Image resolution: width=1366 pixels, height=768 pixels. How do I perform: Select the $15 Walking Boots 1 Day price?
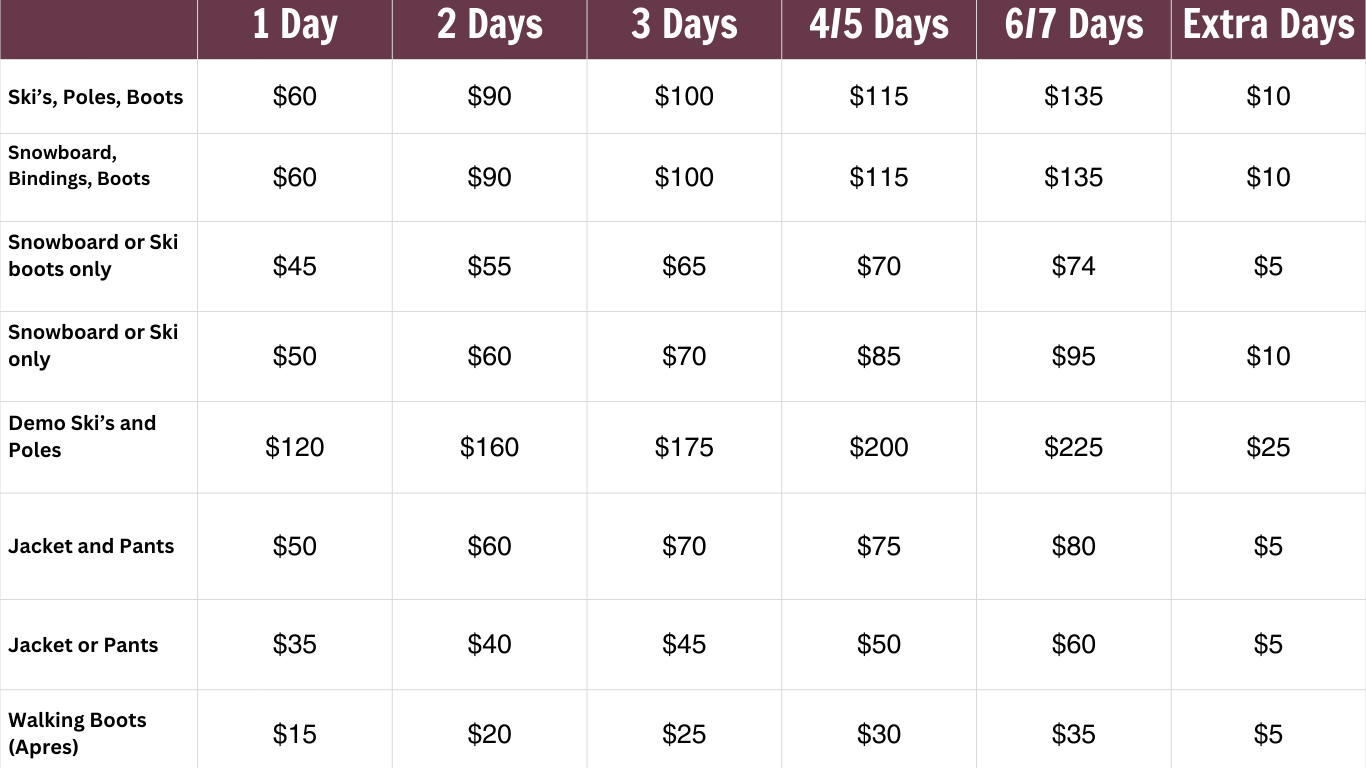tap(294, 734)
